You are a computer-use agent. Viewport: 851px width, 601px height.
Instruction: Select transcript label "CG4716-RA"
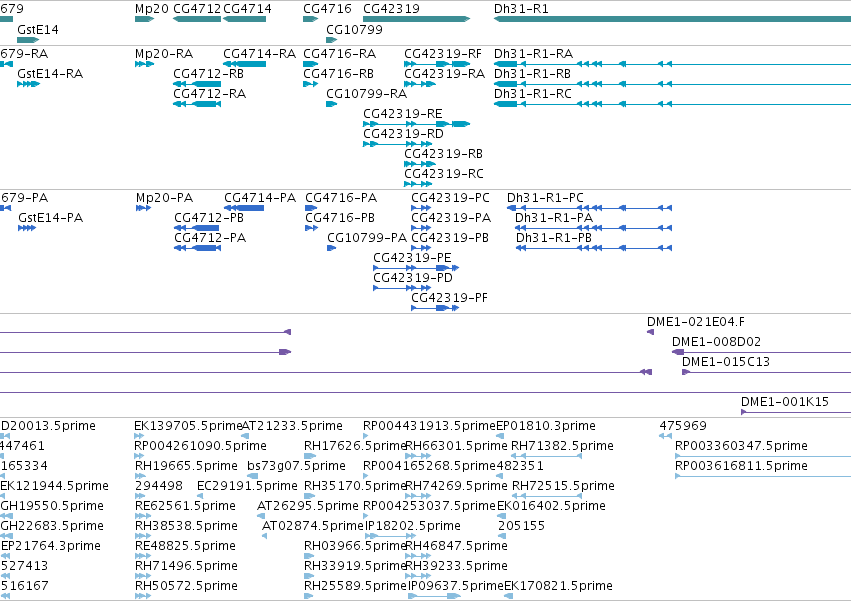click(x=339, y=54)
